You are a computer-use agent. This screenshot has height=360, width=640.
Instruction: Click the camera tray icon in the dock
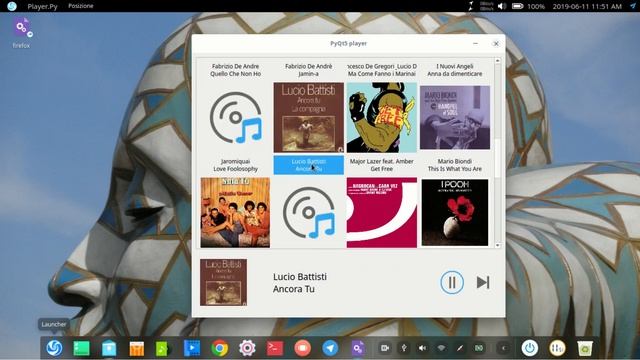[x=385, y=348]
